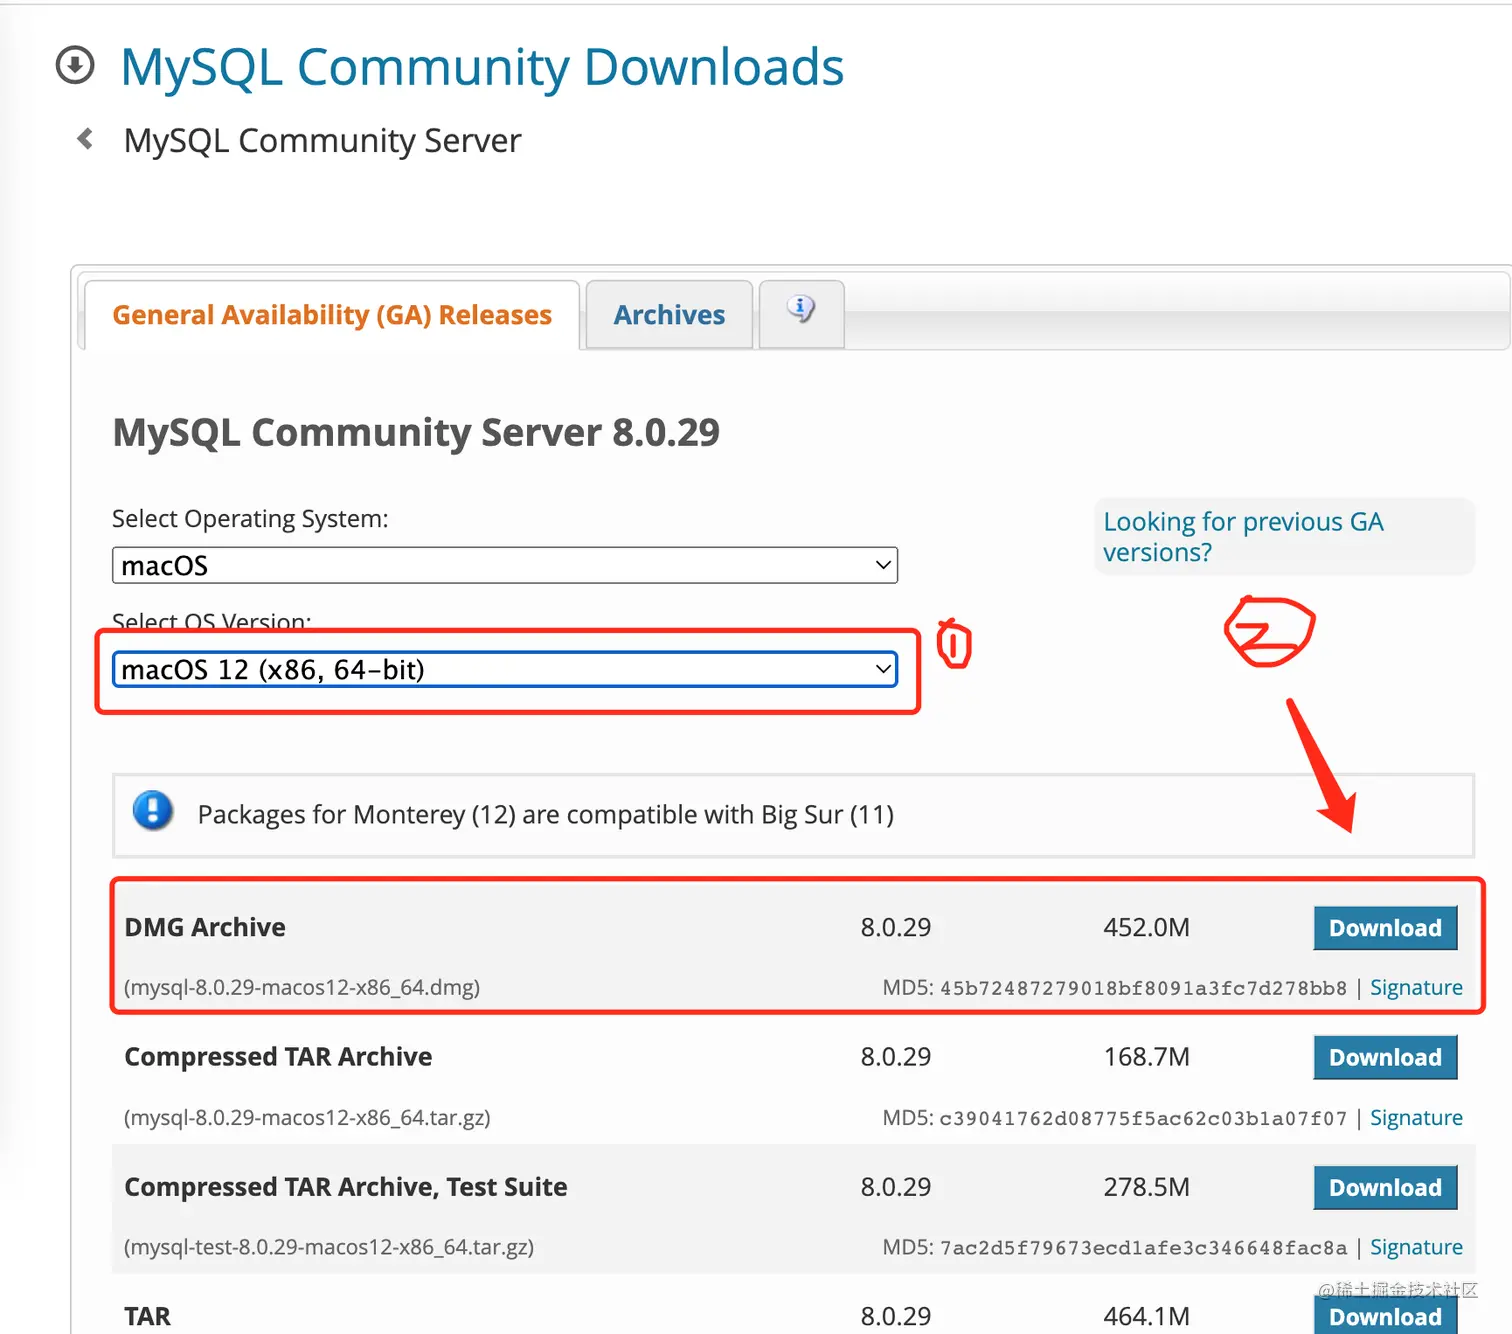Click the MD5 checksum c39041762d08775f5ac62c03b1a07f07
The width and height of the screenshot is (1512, 1334).
coord(1143,1118)
